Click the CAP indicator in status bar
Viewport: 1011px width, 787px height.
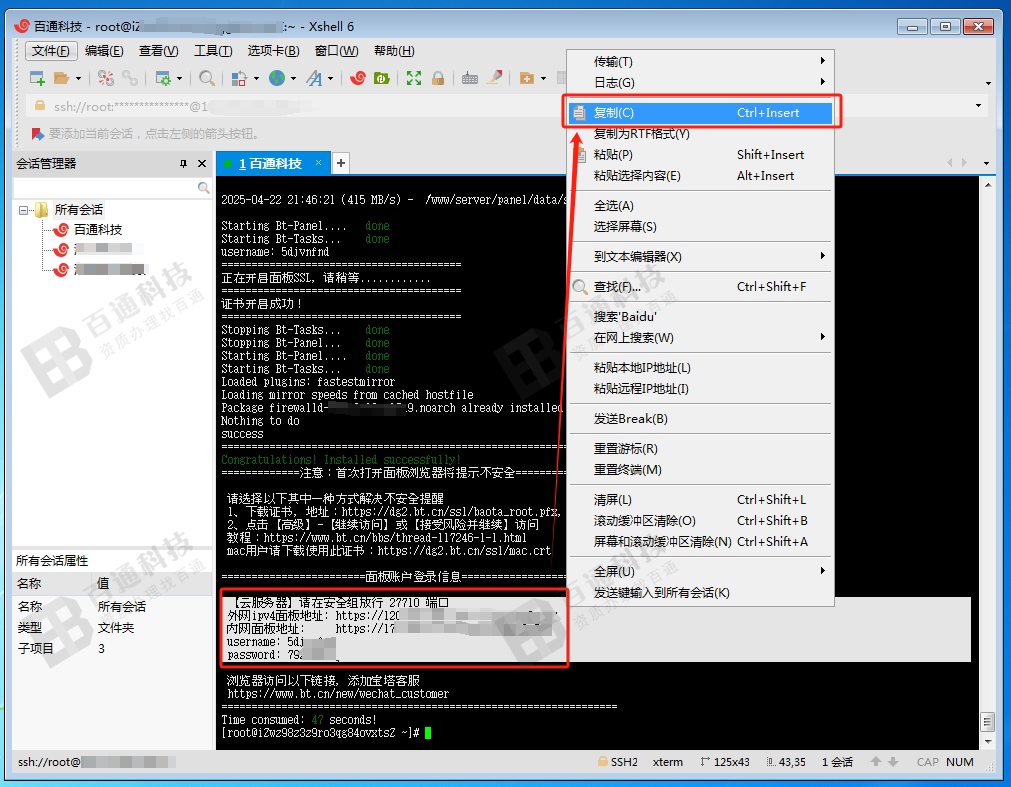point(927,762)
